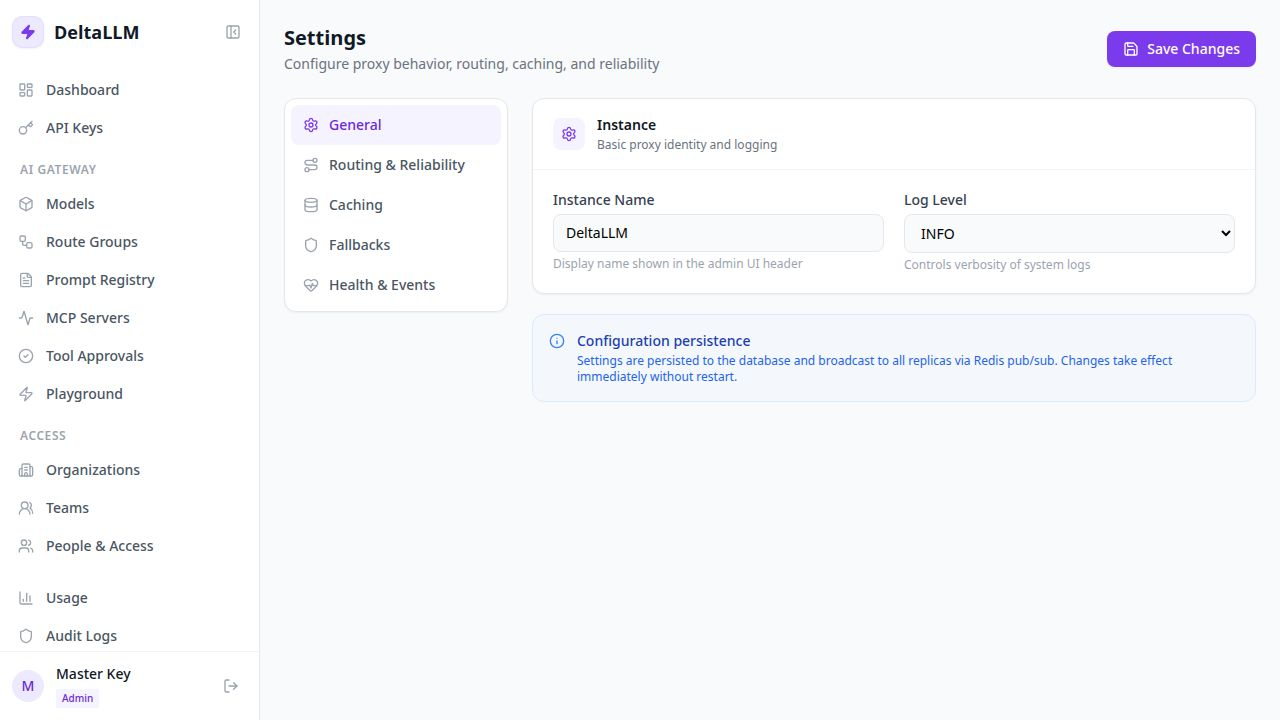Click the Playground bolt icon
The height and width of the screenshot is (720, 1280).
tap(26, 394)
